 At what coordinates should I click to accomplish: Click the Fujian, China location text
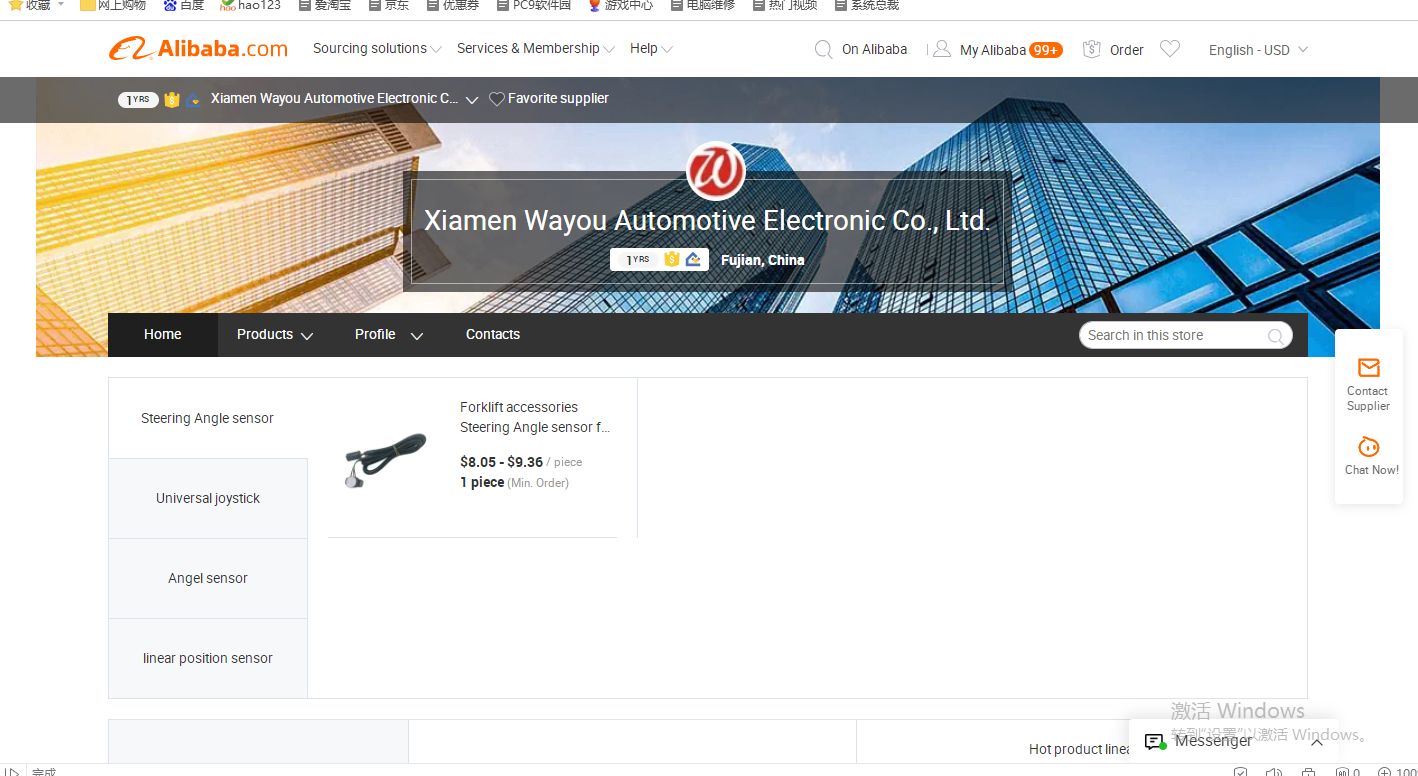763,260
